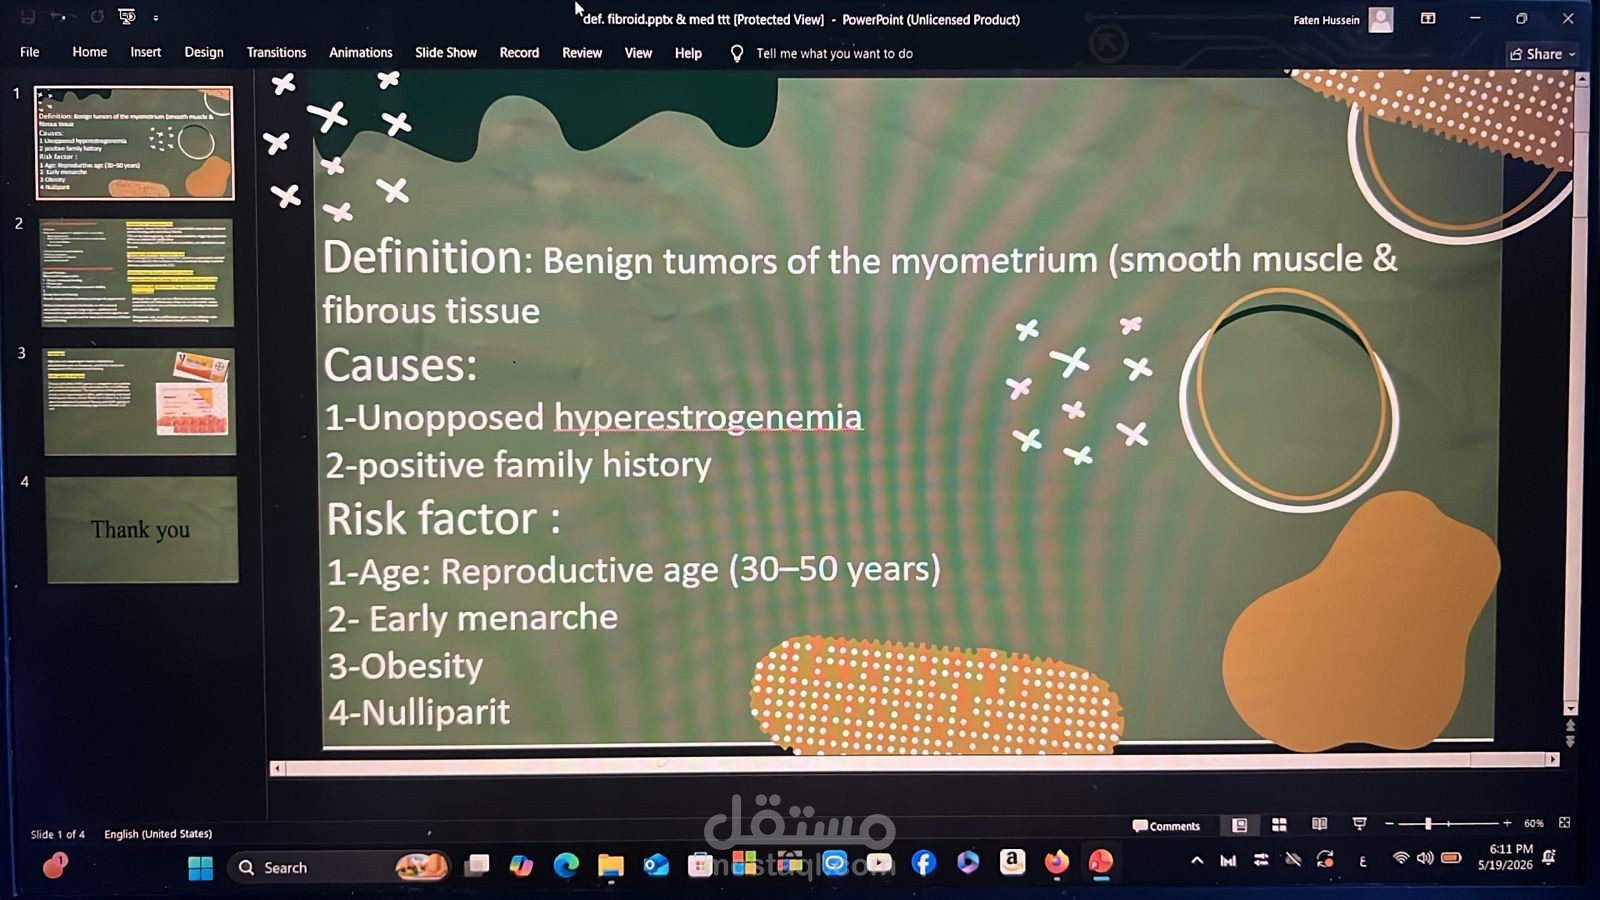Open the Slide Show tab

(x=446, y=52)
